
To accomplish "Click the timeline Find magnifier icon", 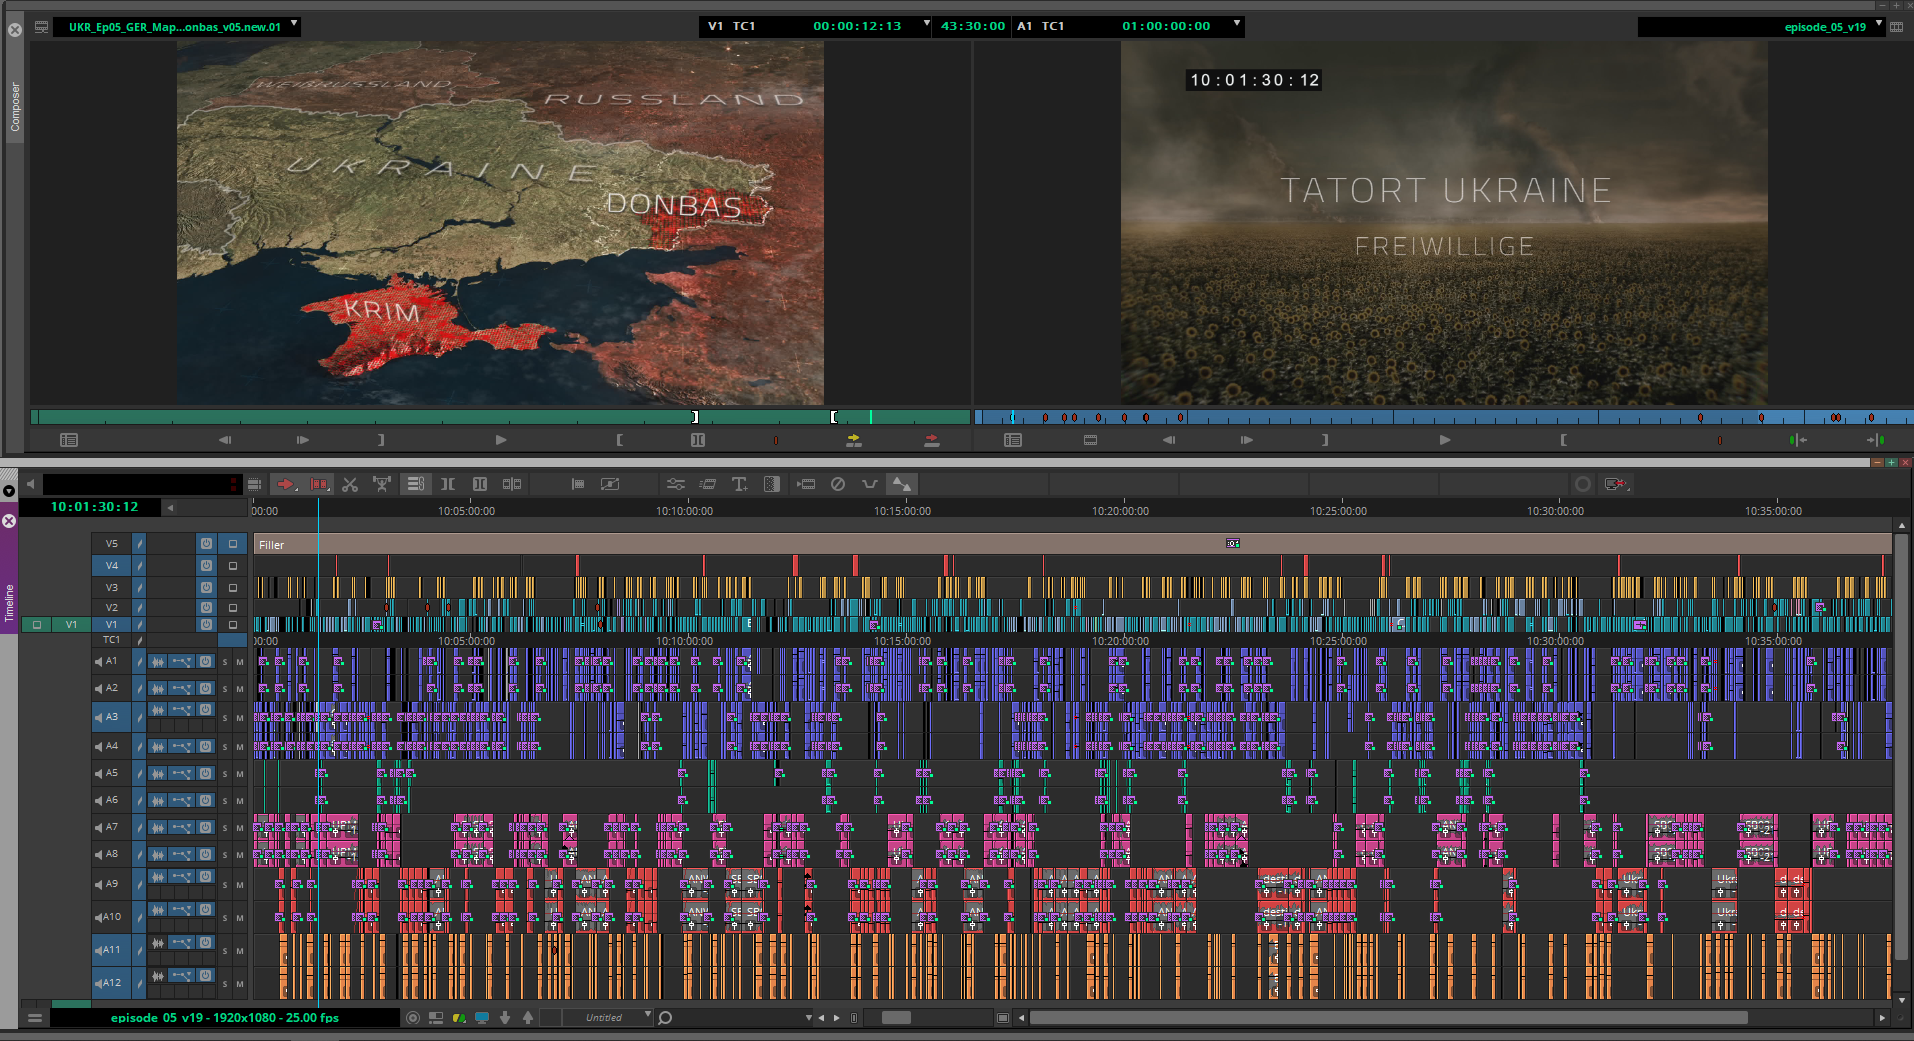I will [665, 1018].
